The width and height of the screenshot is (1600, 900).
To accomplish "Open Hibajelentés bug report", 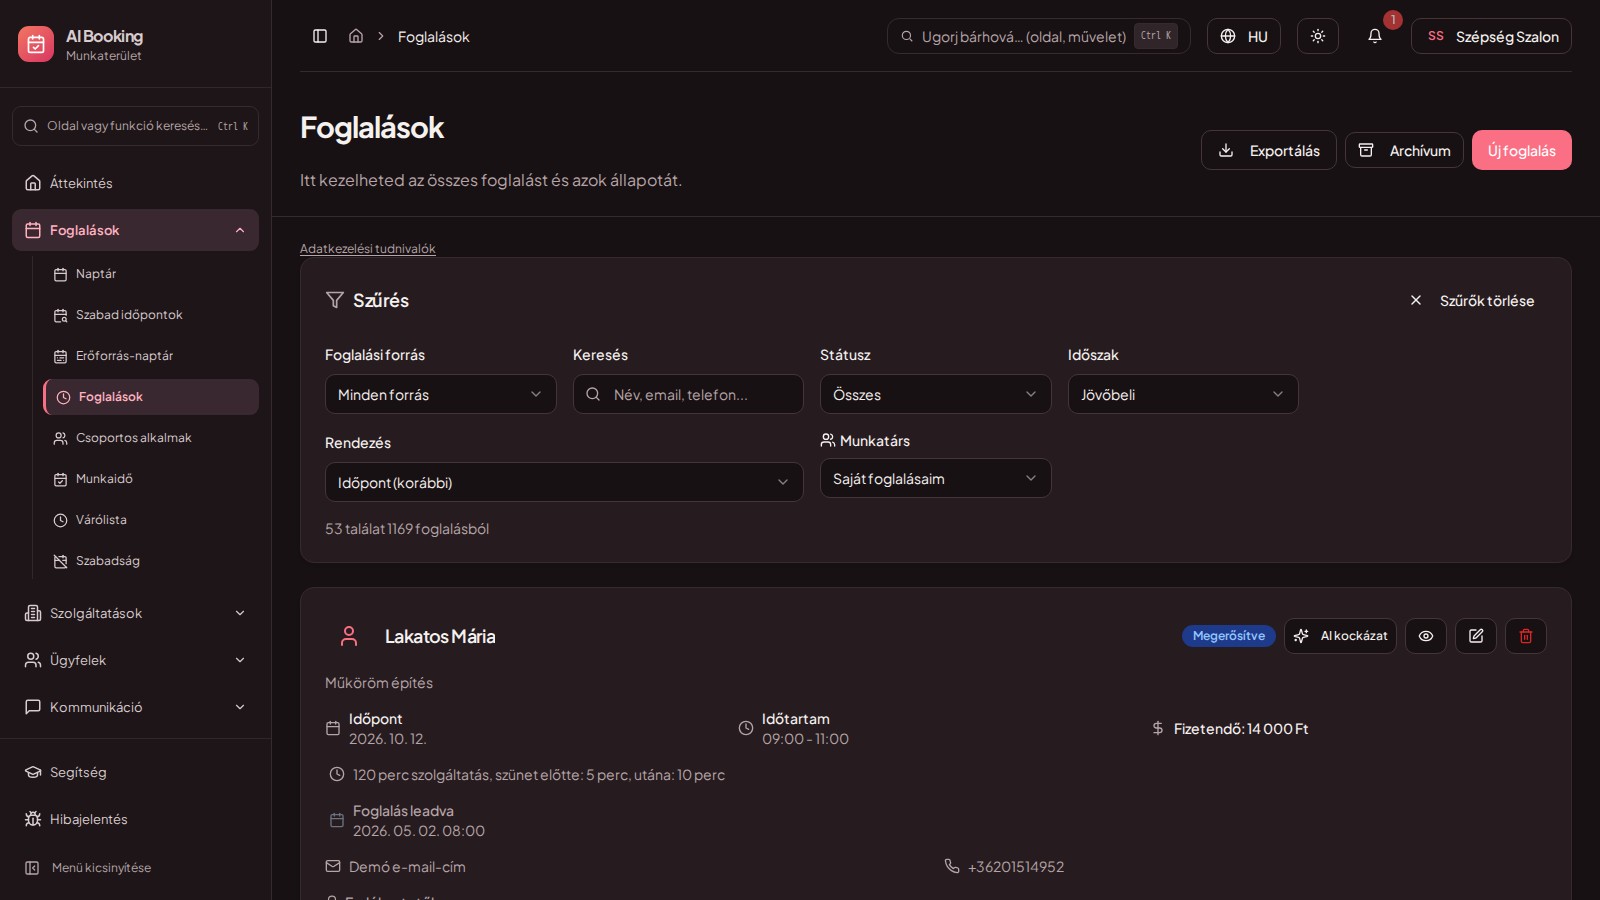I will (135, 819).
